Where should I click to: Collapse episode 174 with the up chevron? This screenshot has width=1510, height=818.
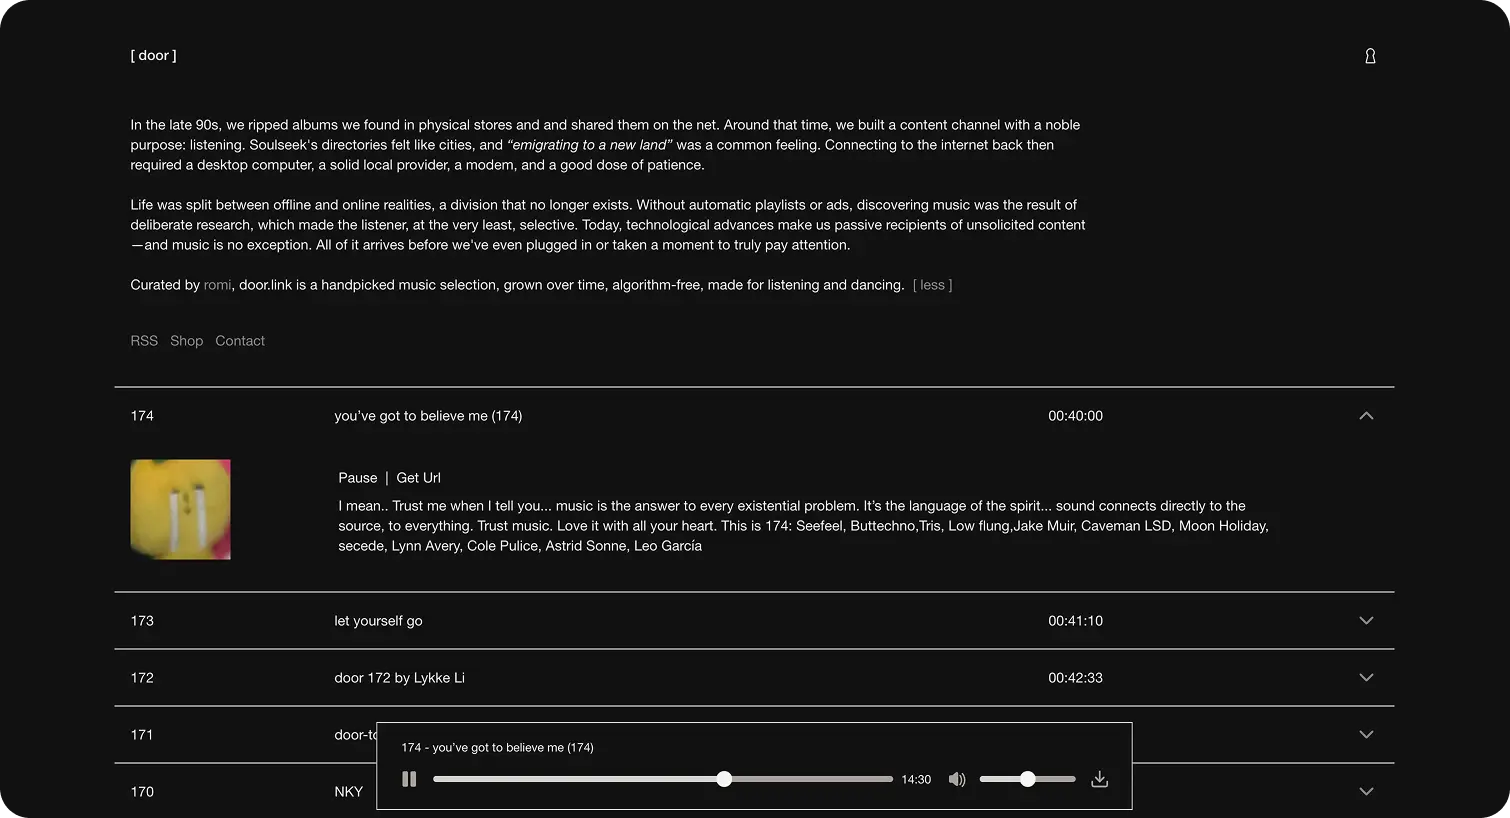point(1366,416)
